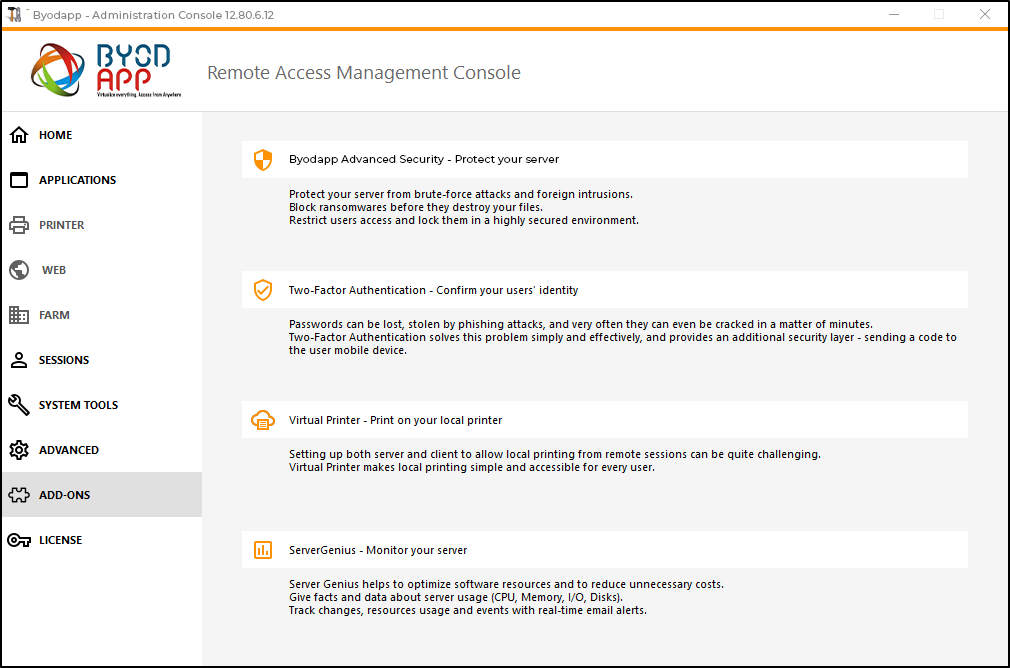Open ServerGenius - Monitor your server
Screen dimensions: 1010x668
click(605, 550)
